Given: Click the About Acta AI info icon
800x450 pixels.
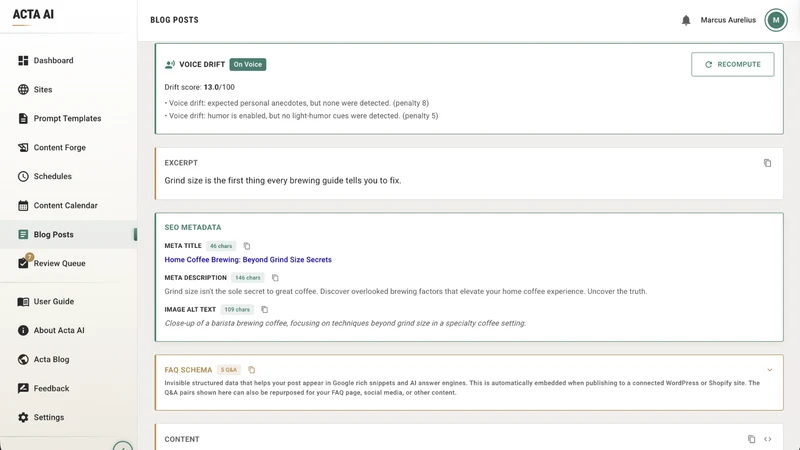Looking at the screenshot, I should point(23,330).
